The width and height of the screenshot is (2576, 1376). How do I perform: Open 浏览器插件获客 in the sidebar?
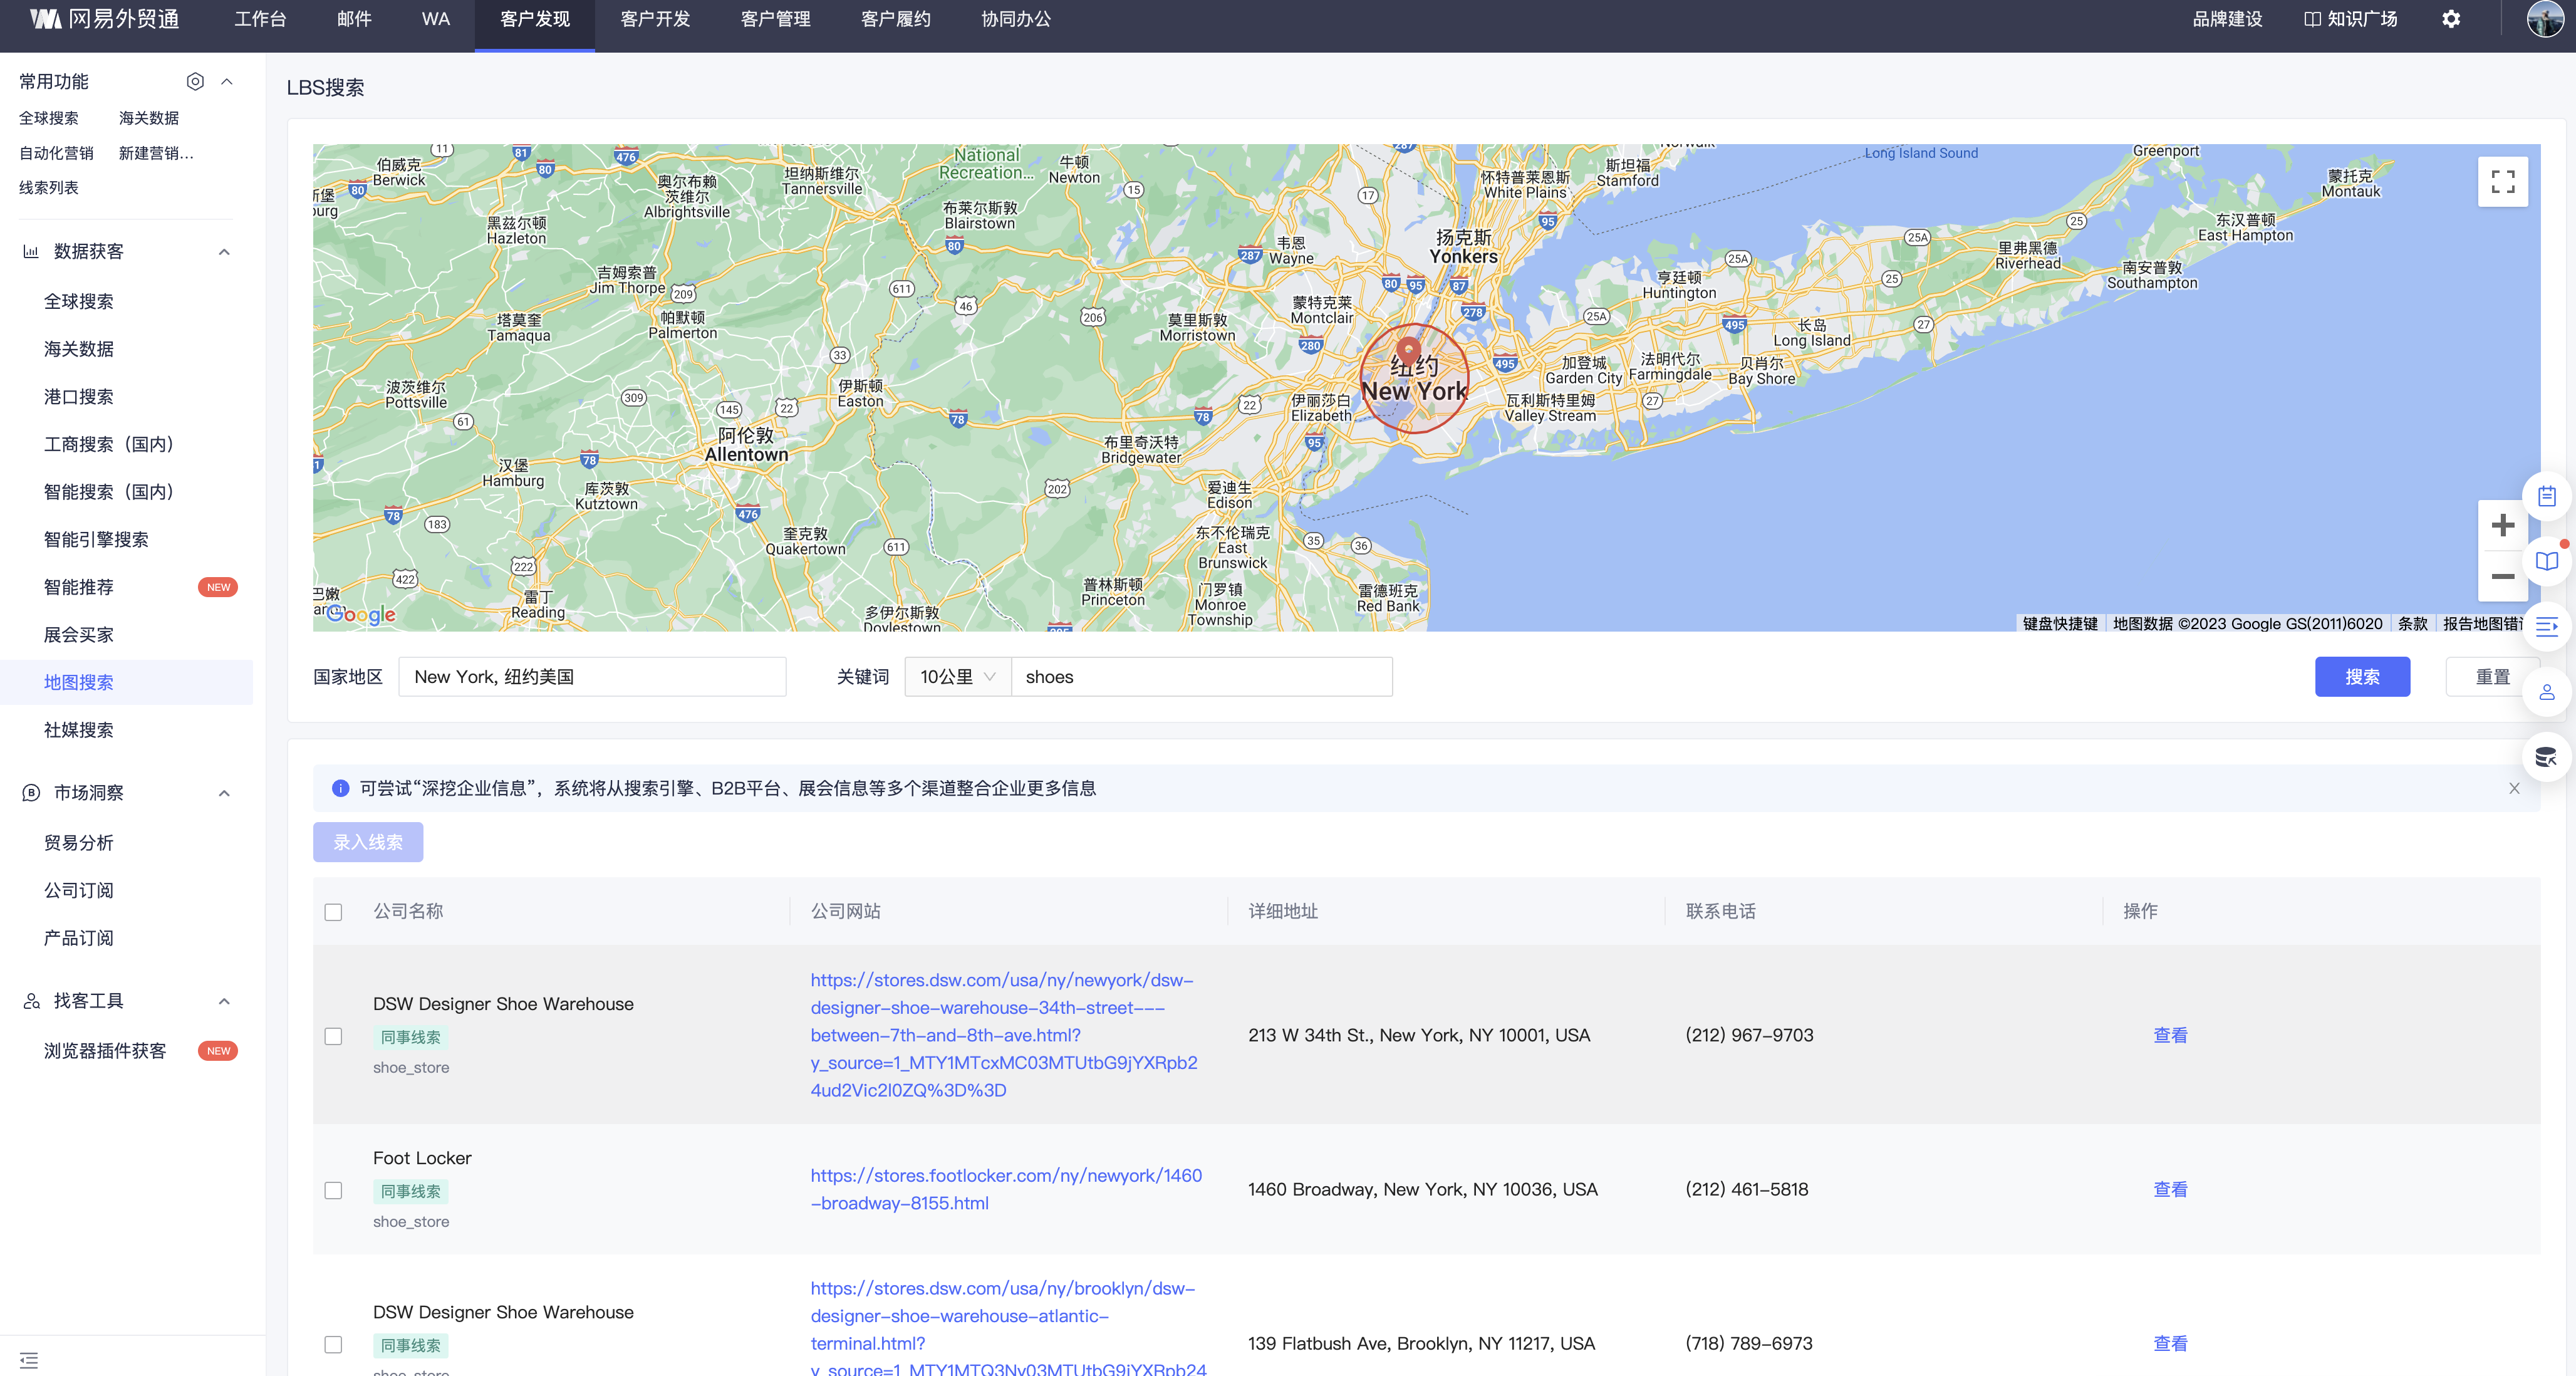[105, 1051]
